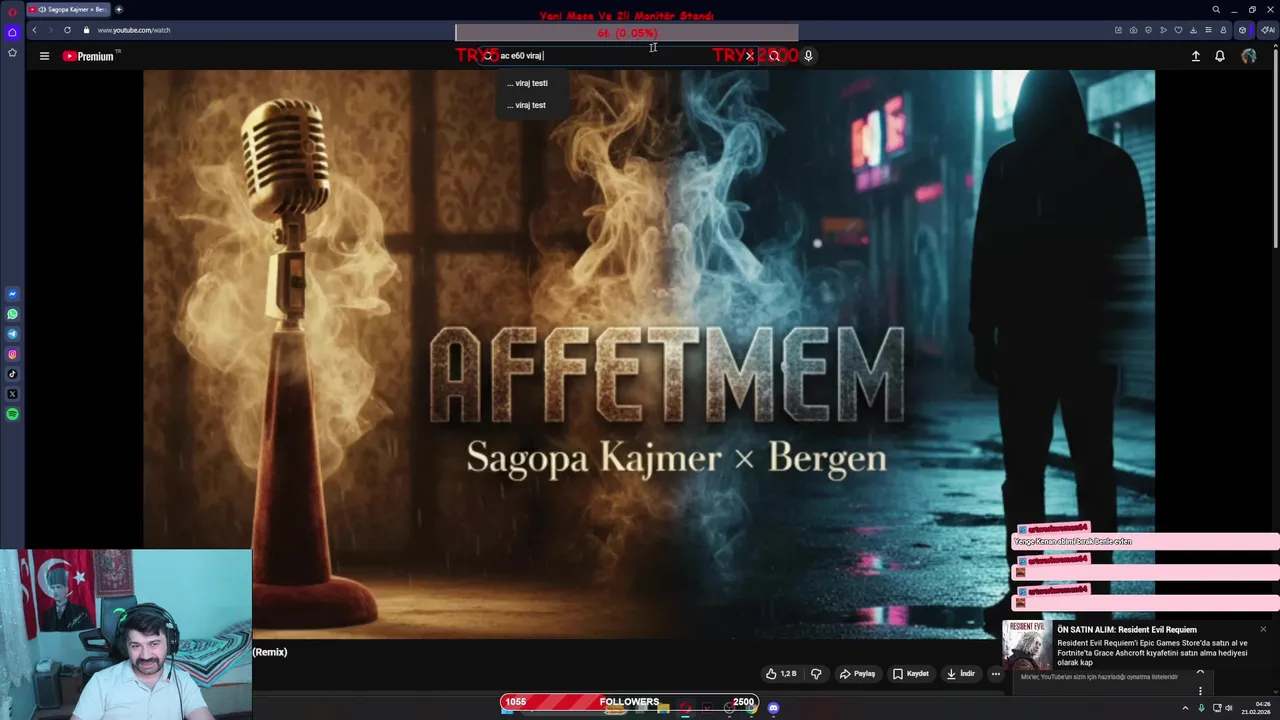Click the YouTube search input field
The image size is (1280, 720).
click(x=620, y=56)
